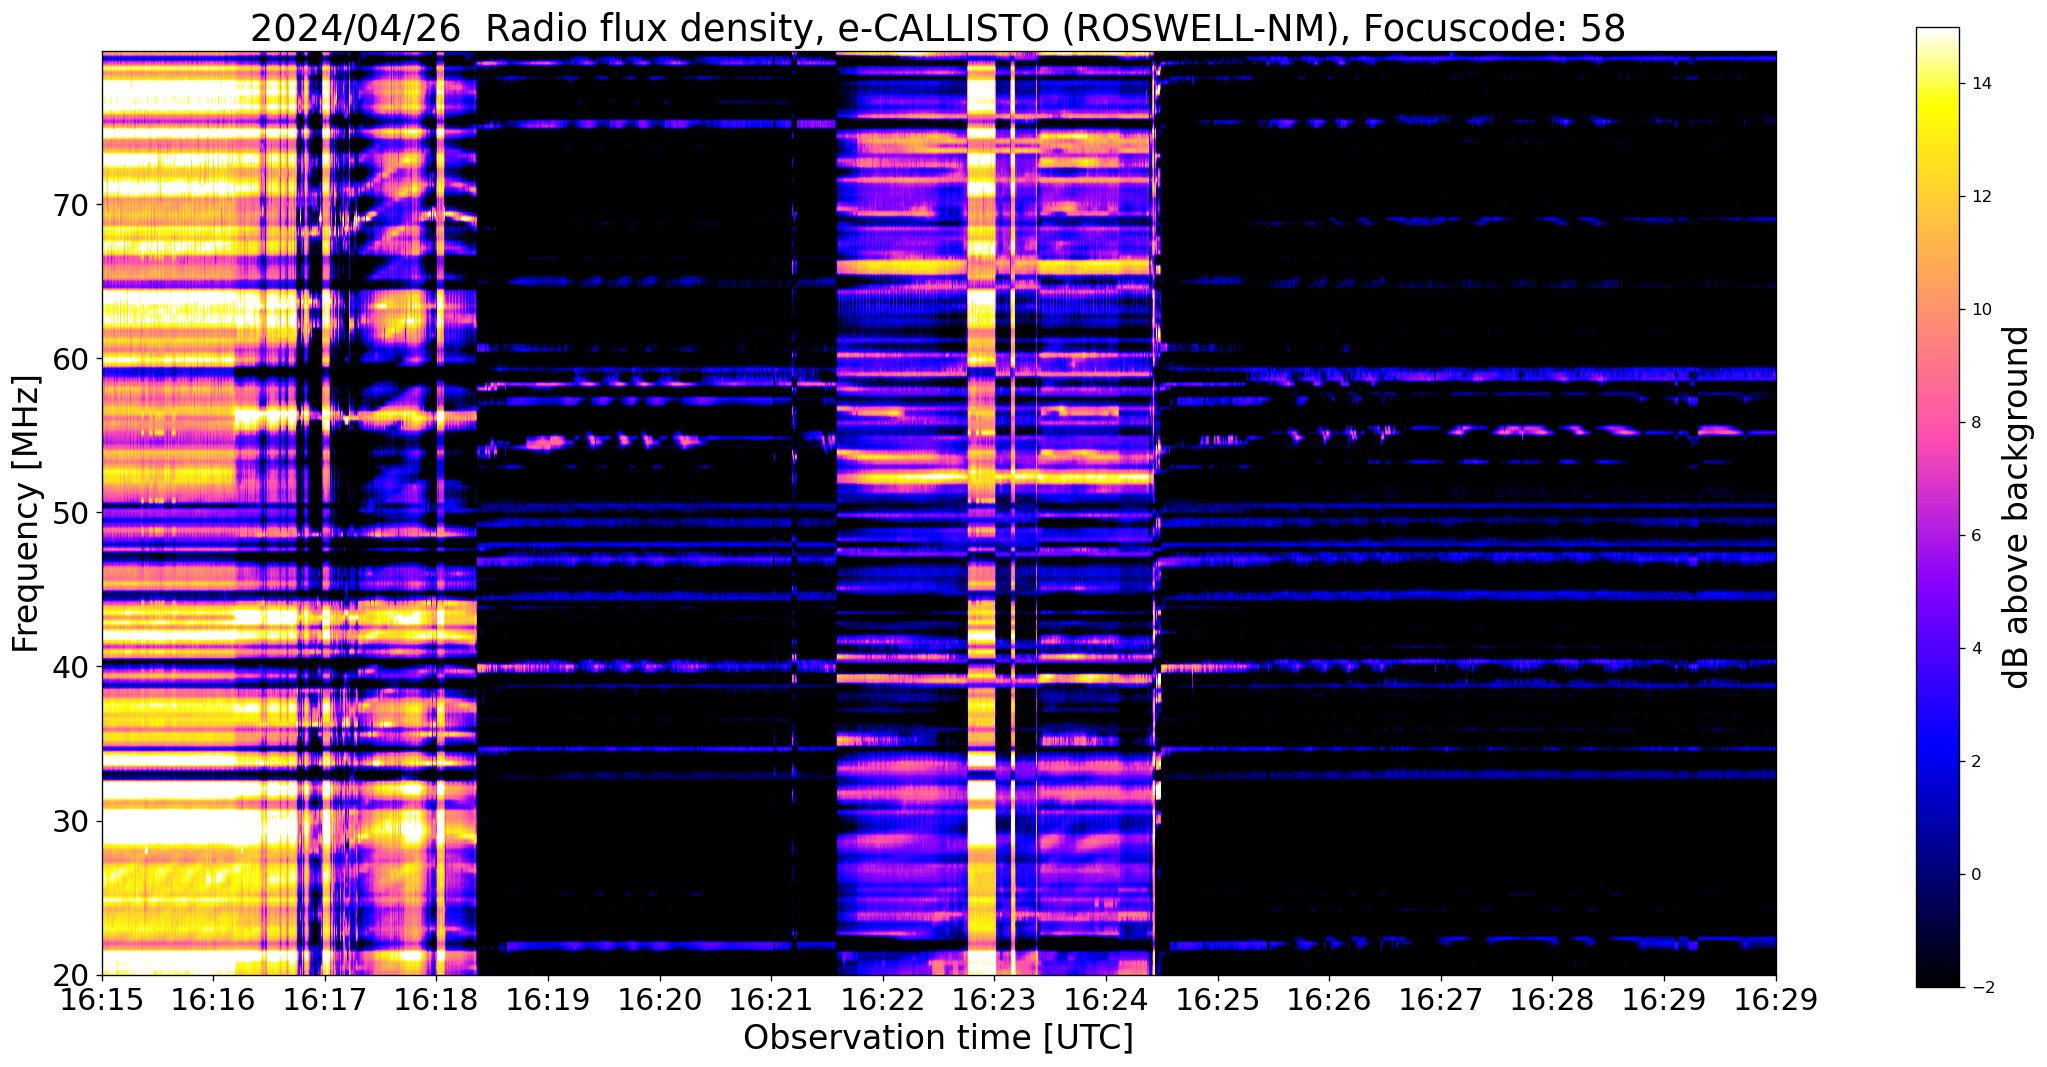Click the colorbar tick label 4
This screenshot has width=2047, height=1067.
pyautogui.click(x=1976, y=649)
